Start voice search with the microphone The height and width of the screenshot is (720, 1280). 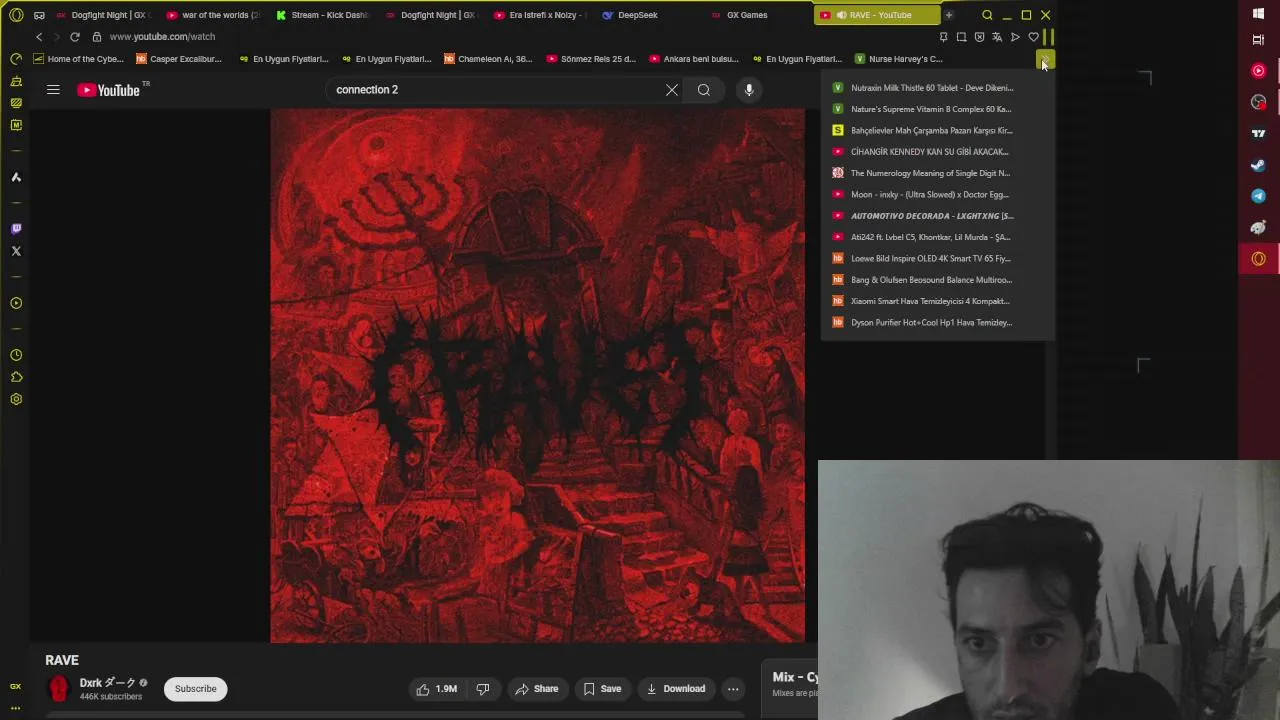pos(749,90)
